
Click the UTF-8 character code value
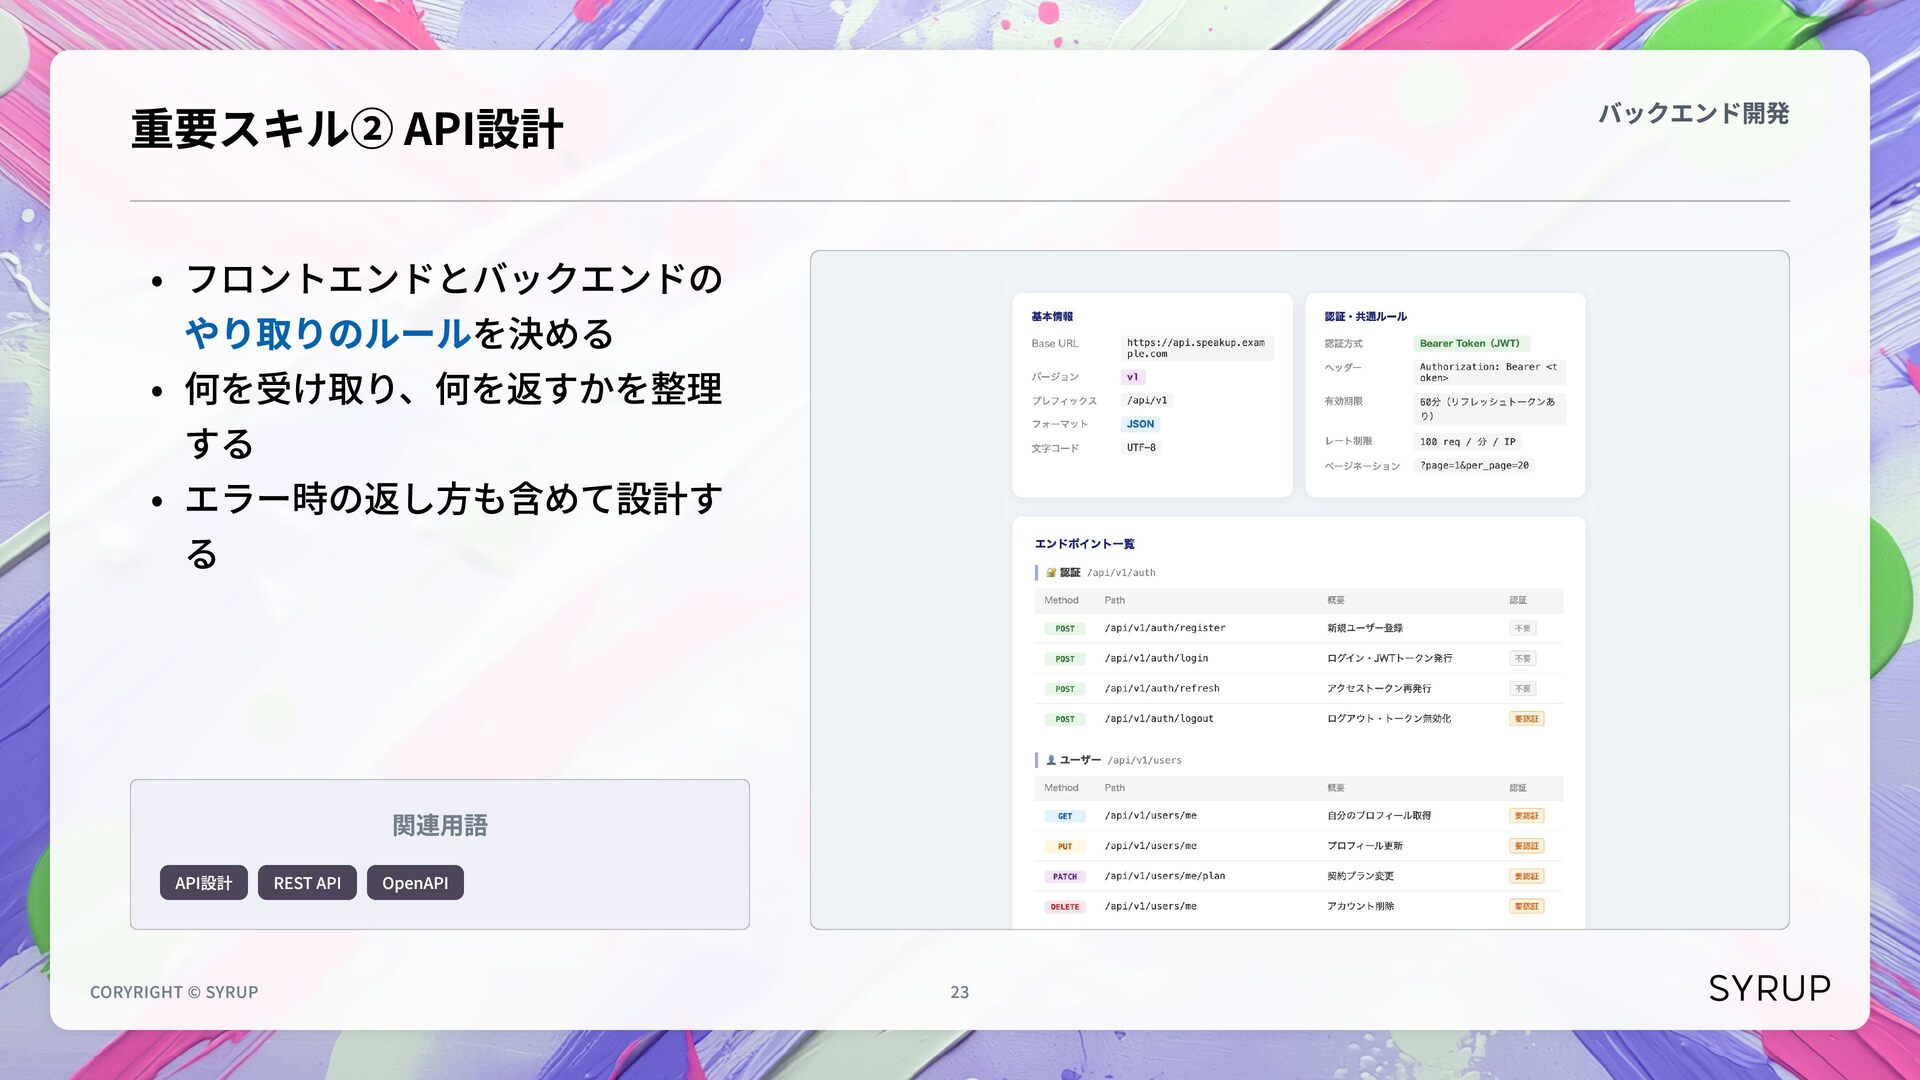[1141, 448]
